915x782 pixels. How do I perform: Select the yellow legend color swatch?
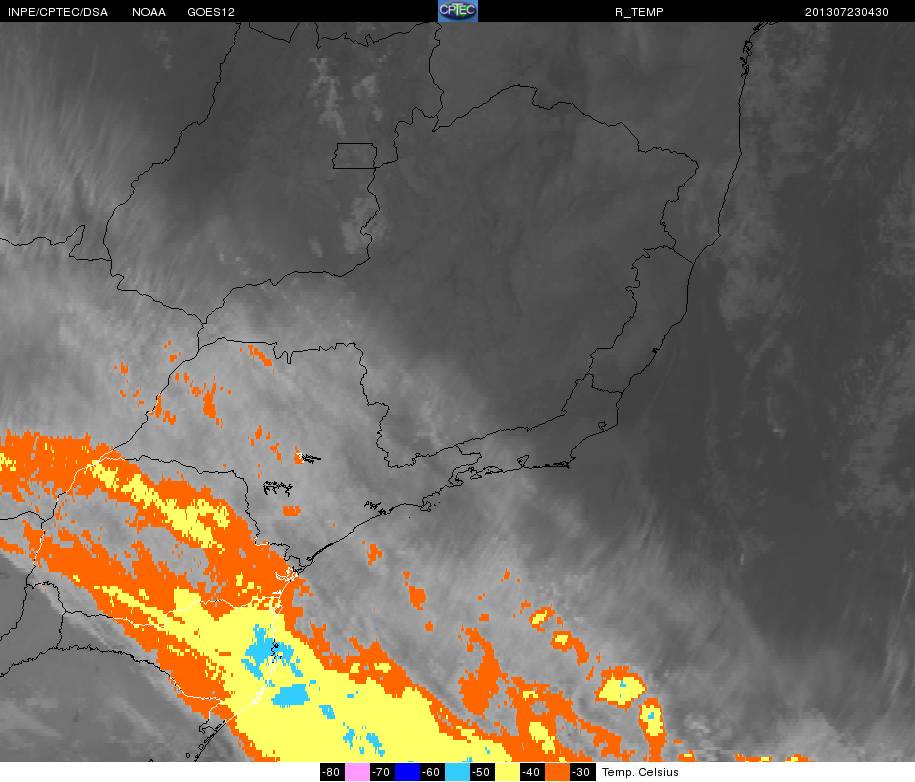click(507, 771)
